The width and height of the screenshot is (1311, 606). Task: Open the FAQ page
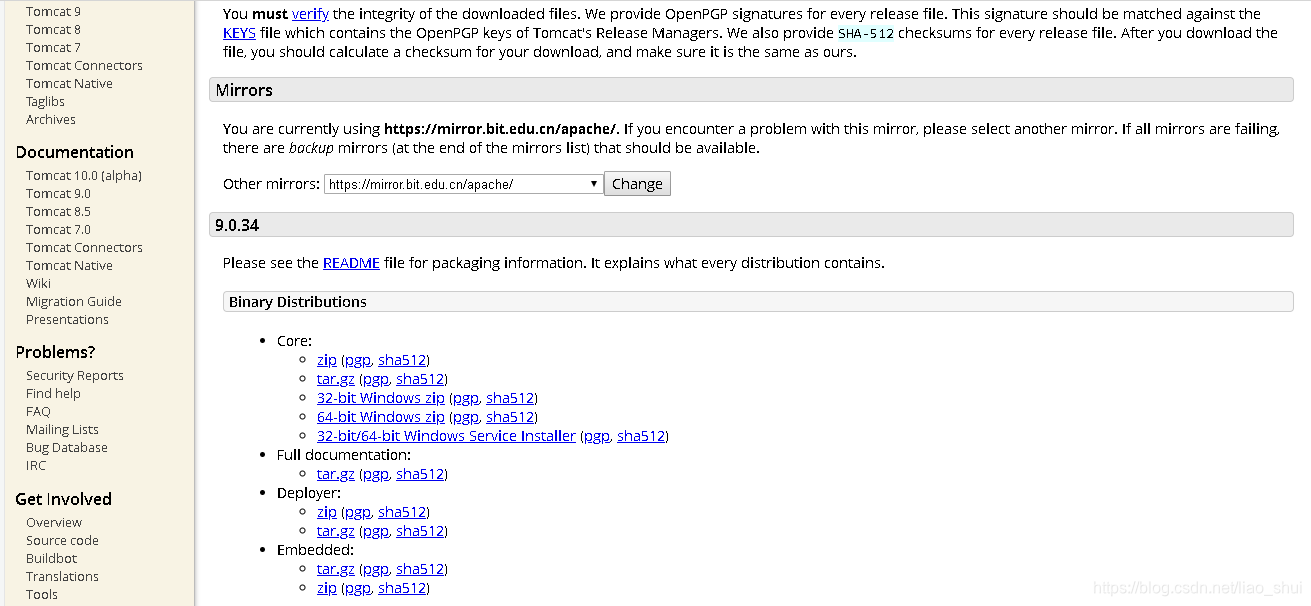[38, 412]
